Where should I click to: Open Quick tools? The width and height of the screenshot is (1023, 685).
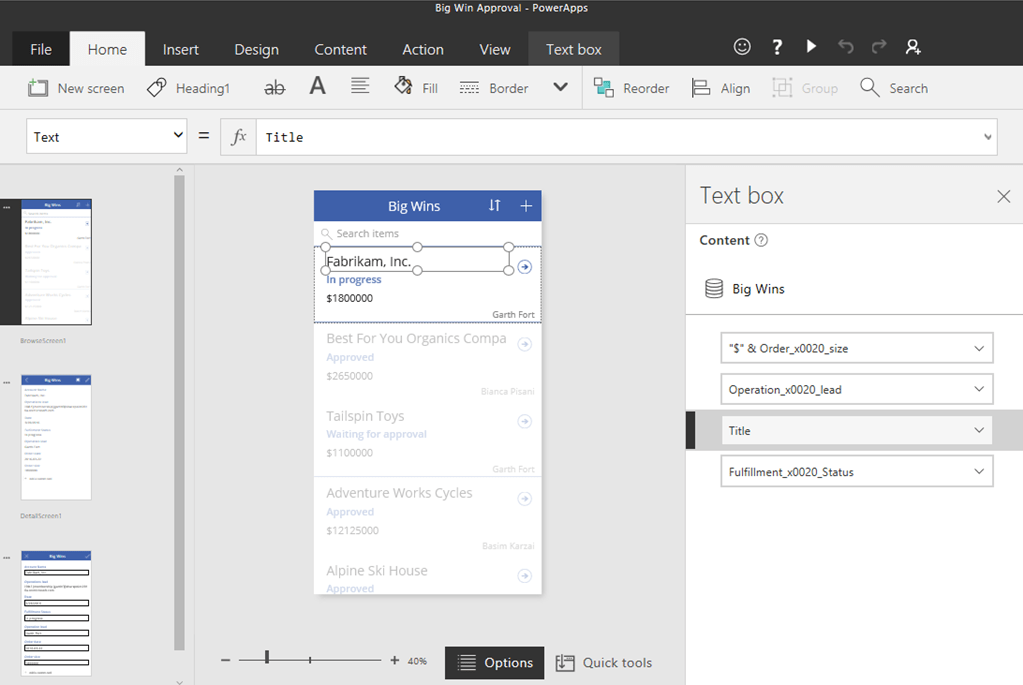(603, 663)
